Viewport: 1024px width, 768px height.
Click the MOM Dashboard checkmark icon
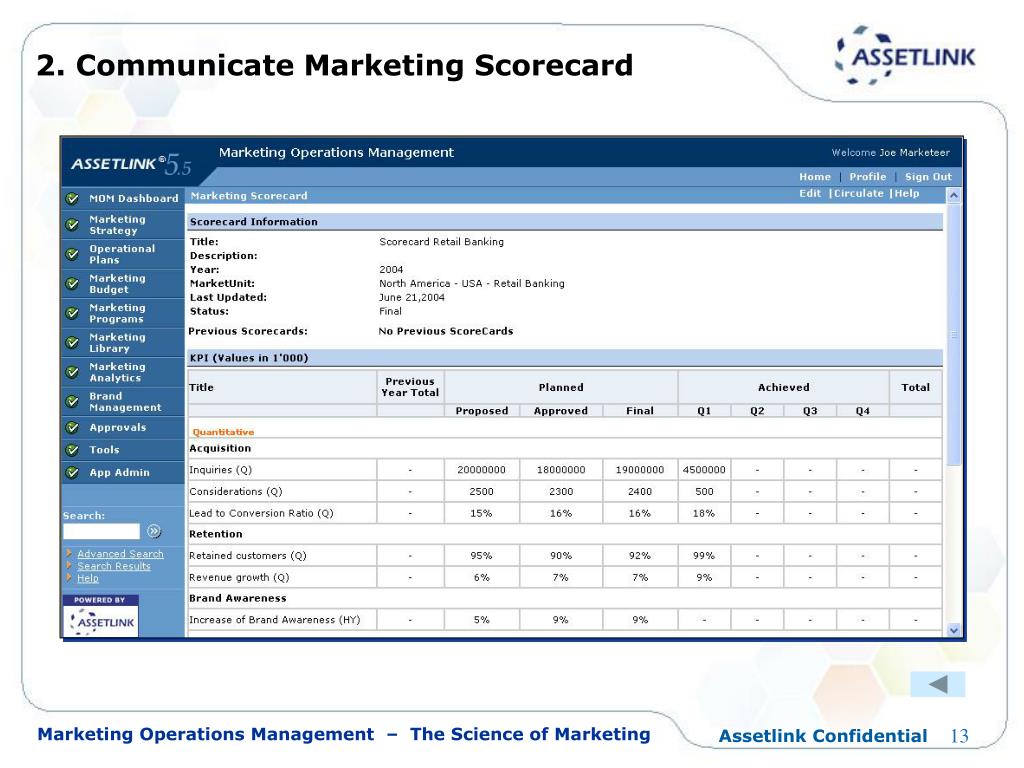tap(72, 199)
